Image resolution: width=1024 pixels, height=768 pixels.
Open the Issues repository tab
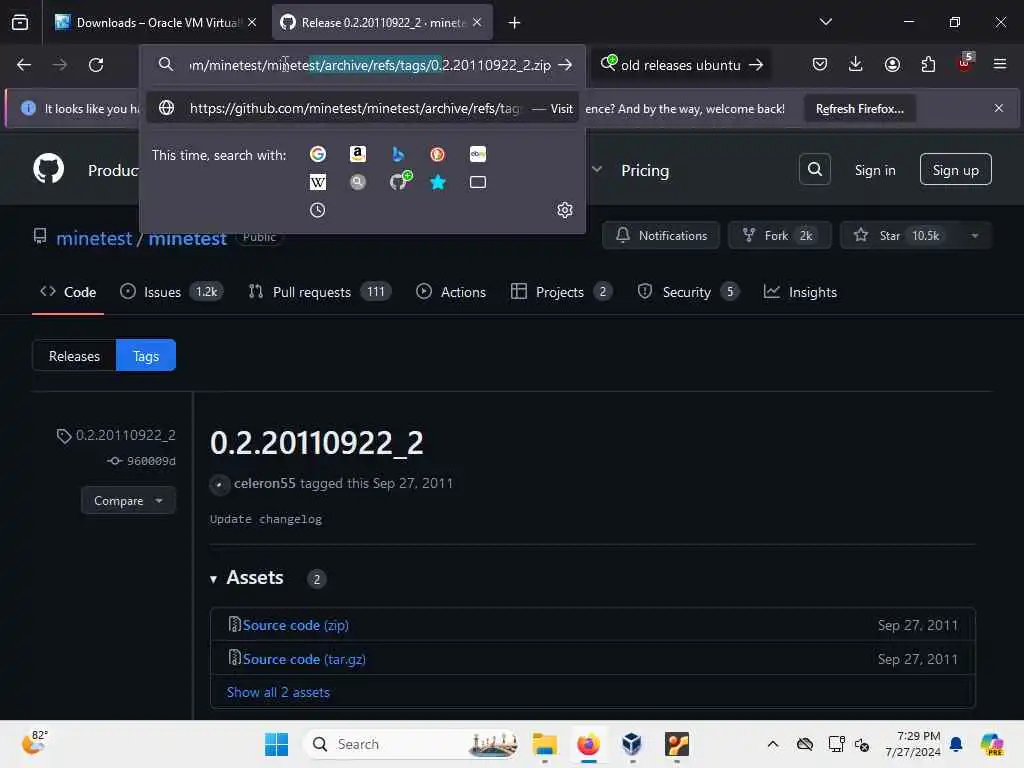[172, 292]
